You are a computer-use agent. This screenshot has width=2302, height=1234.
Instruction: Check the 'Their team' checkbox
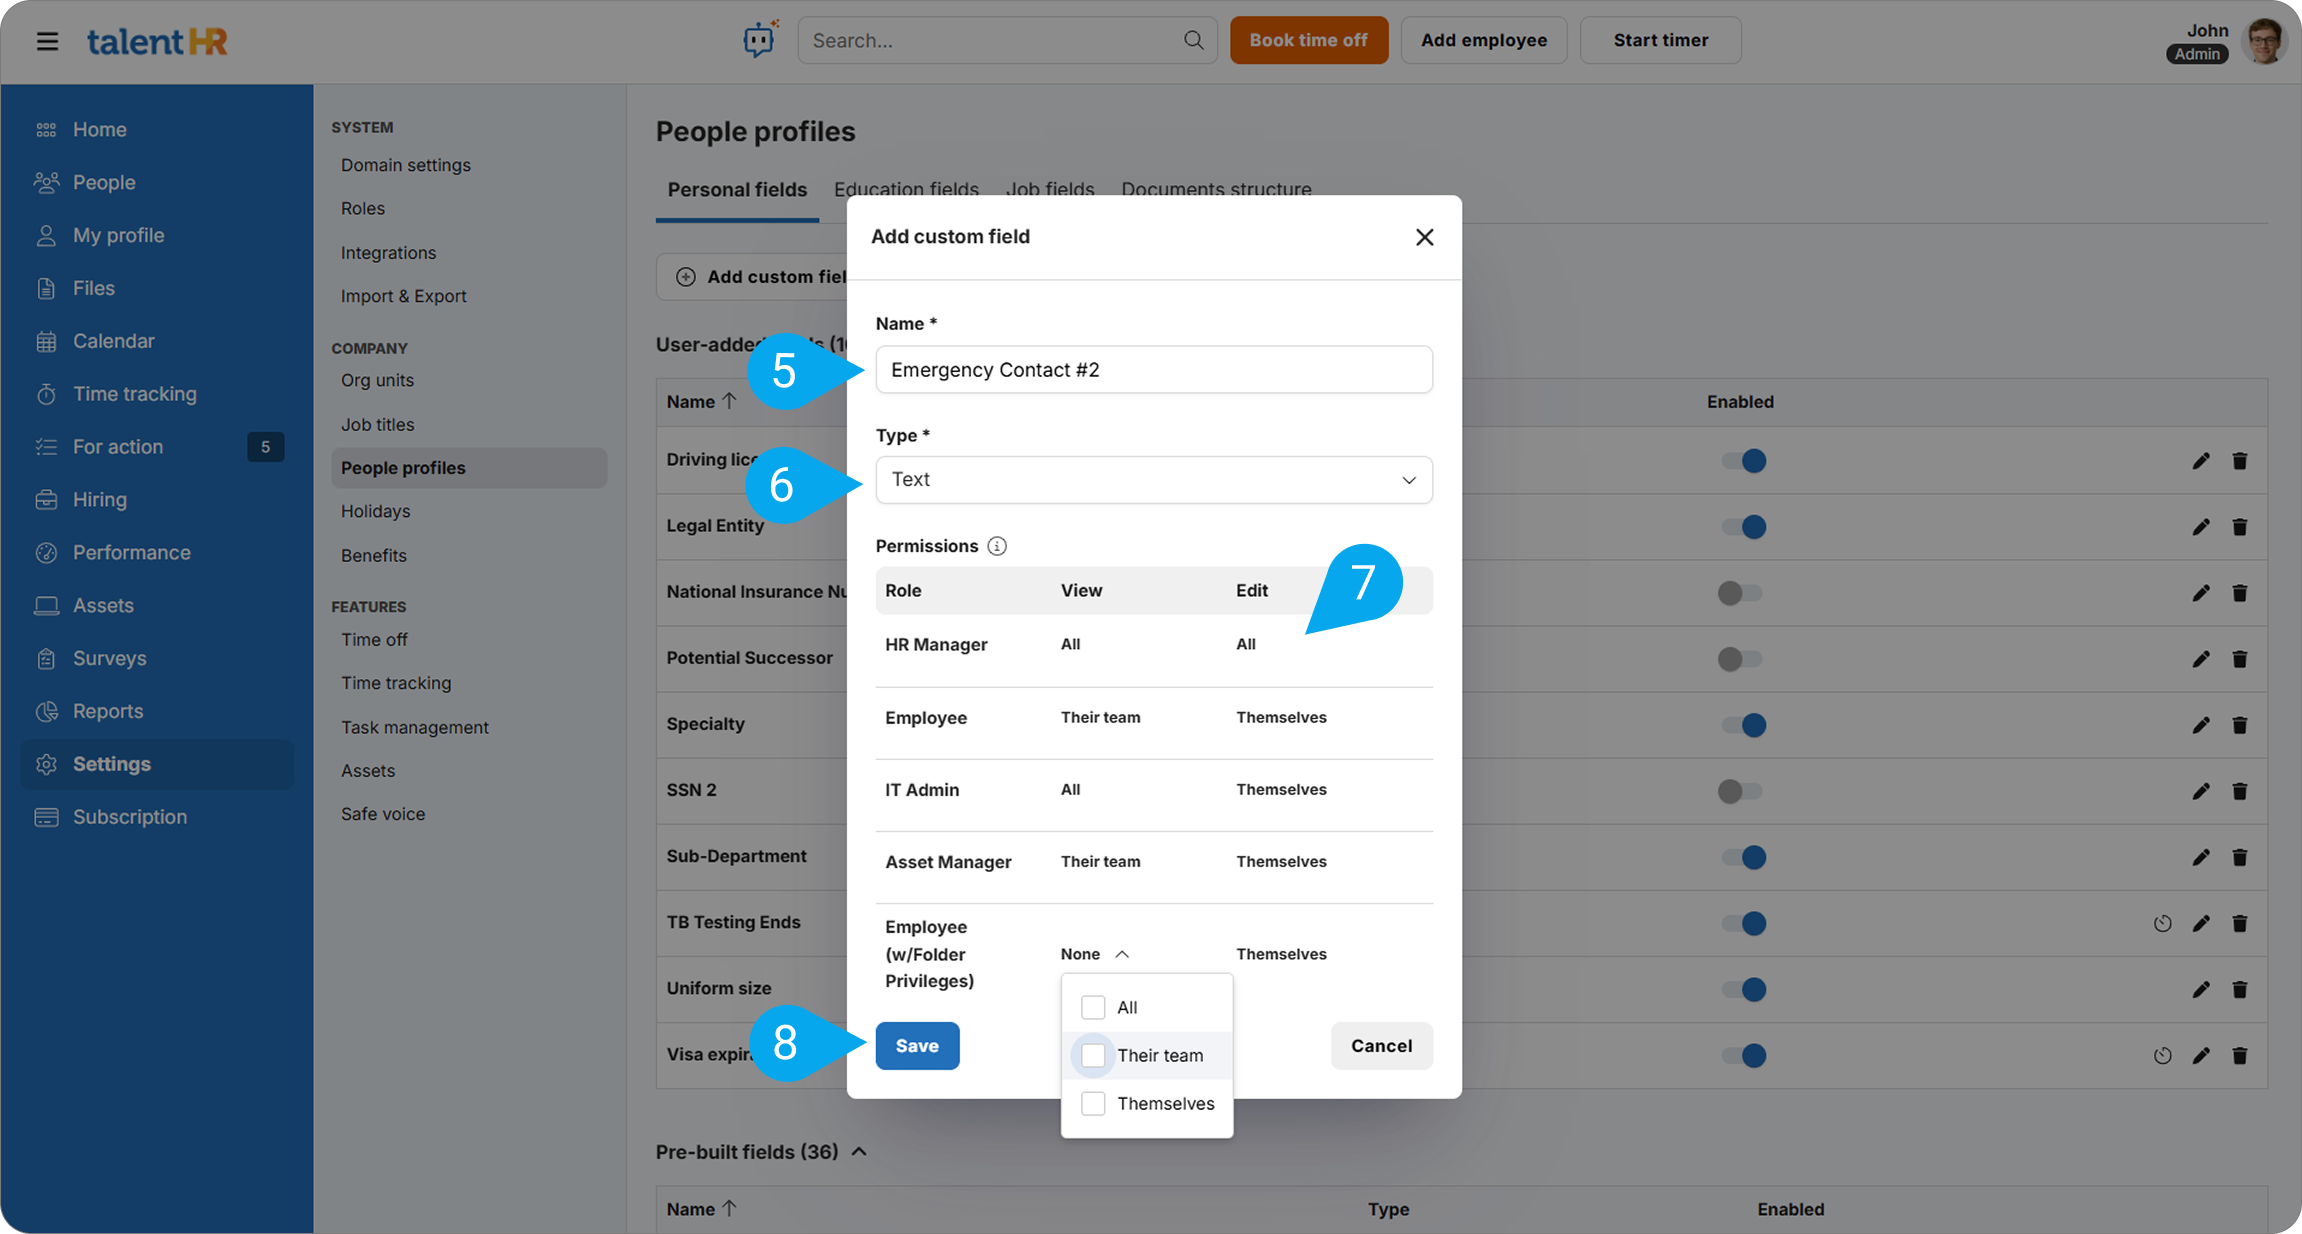[1093, 1055]
